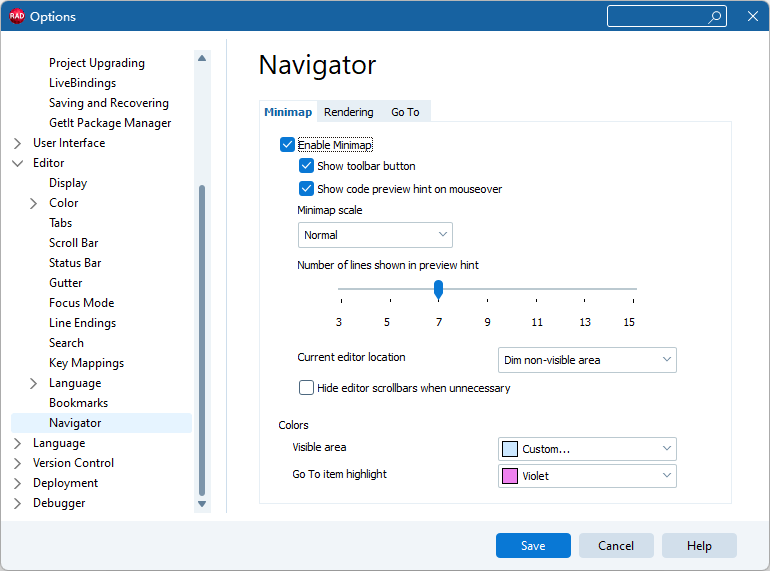Click the Save button
The height and width of the screenshot is (571, 770).
[x=533, y=545]
